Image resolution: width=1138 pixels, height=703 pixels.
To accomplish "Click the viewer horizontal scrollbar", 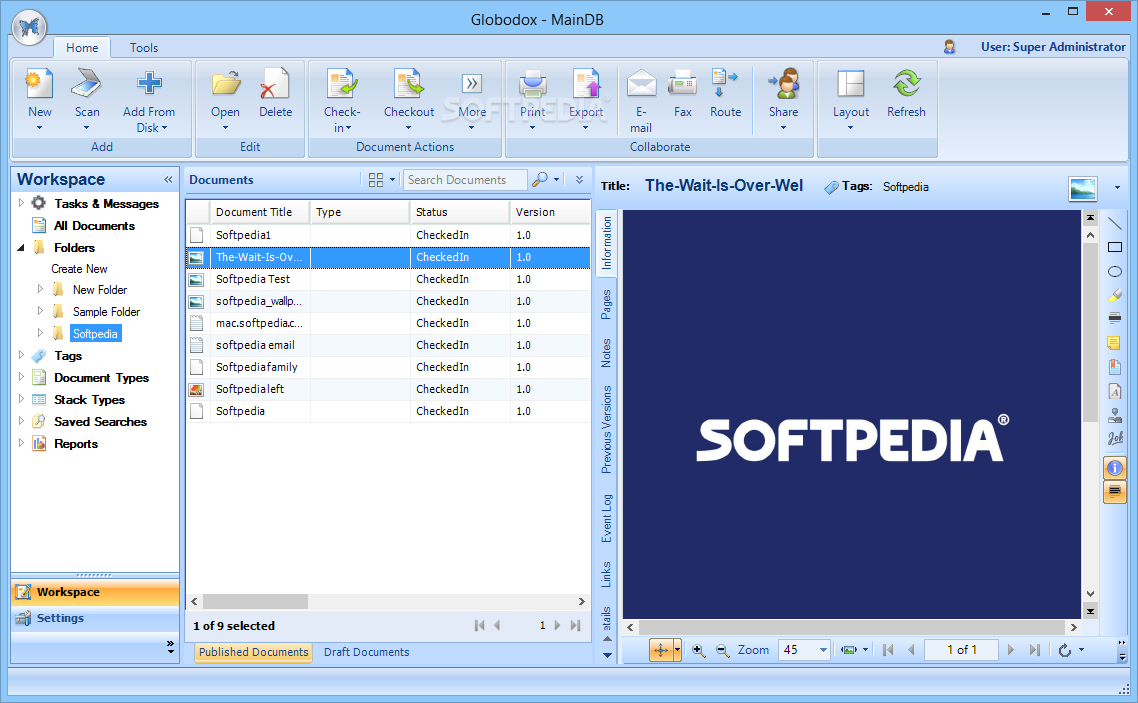I will pyautogui.click(x=852, y=628).
